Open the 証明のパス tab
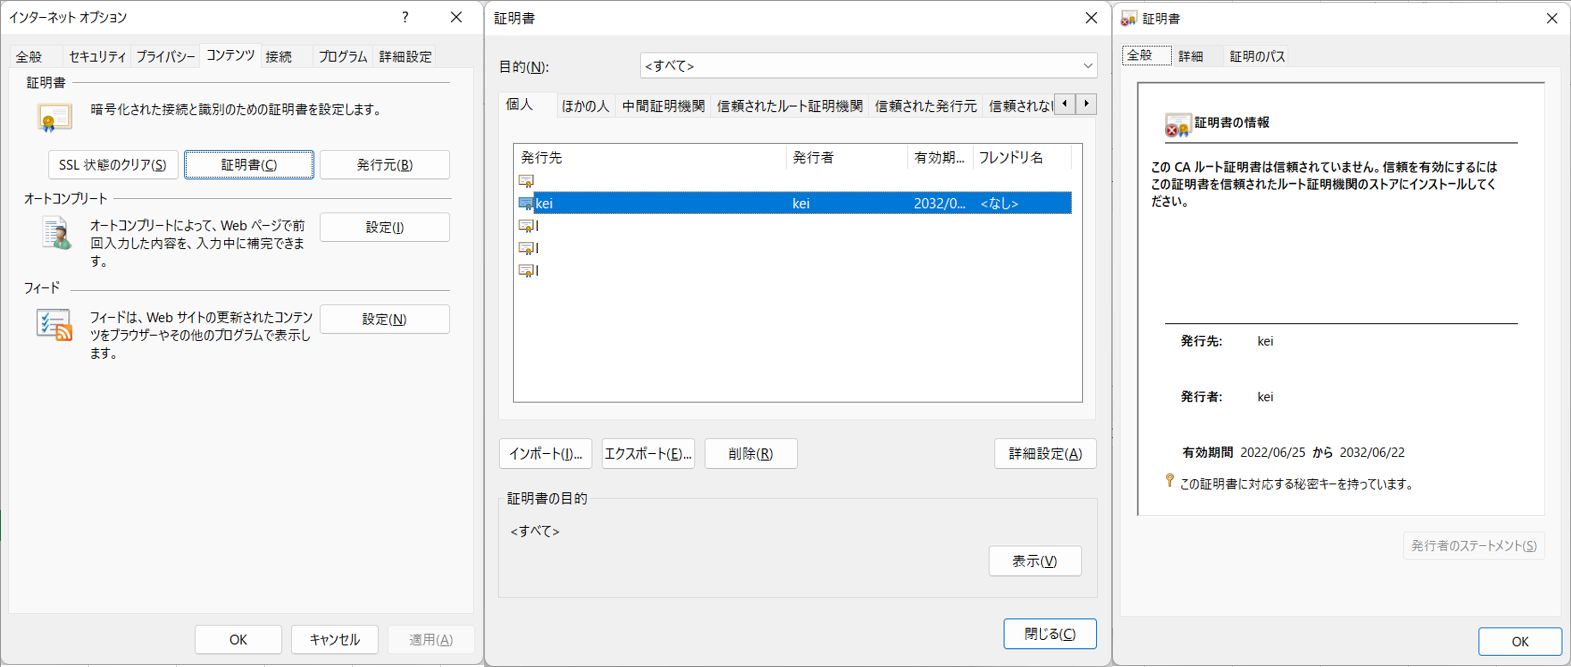 [x=1257, y=56]
